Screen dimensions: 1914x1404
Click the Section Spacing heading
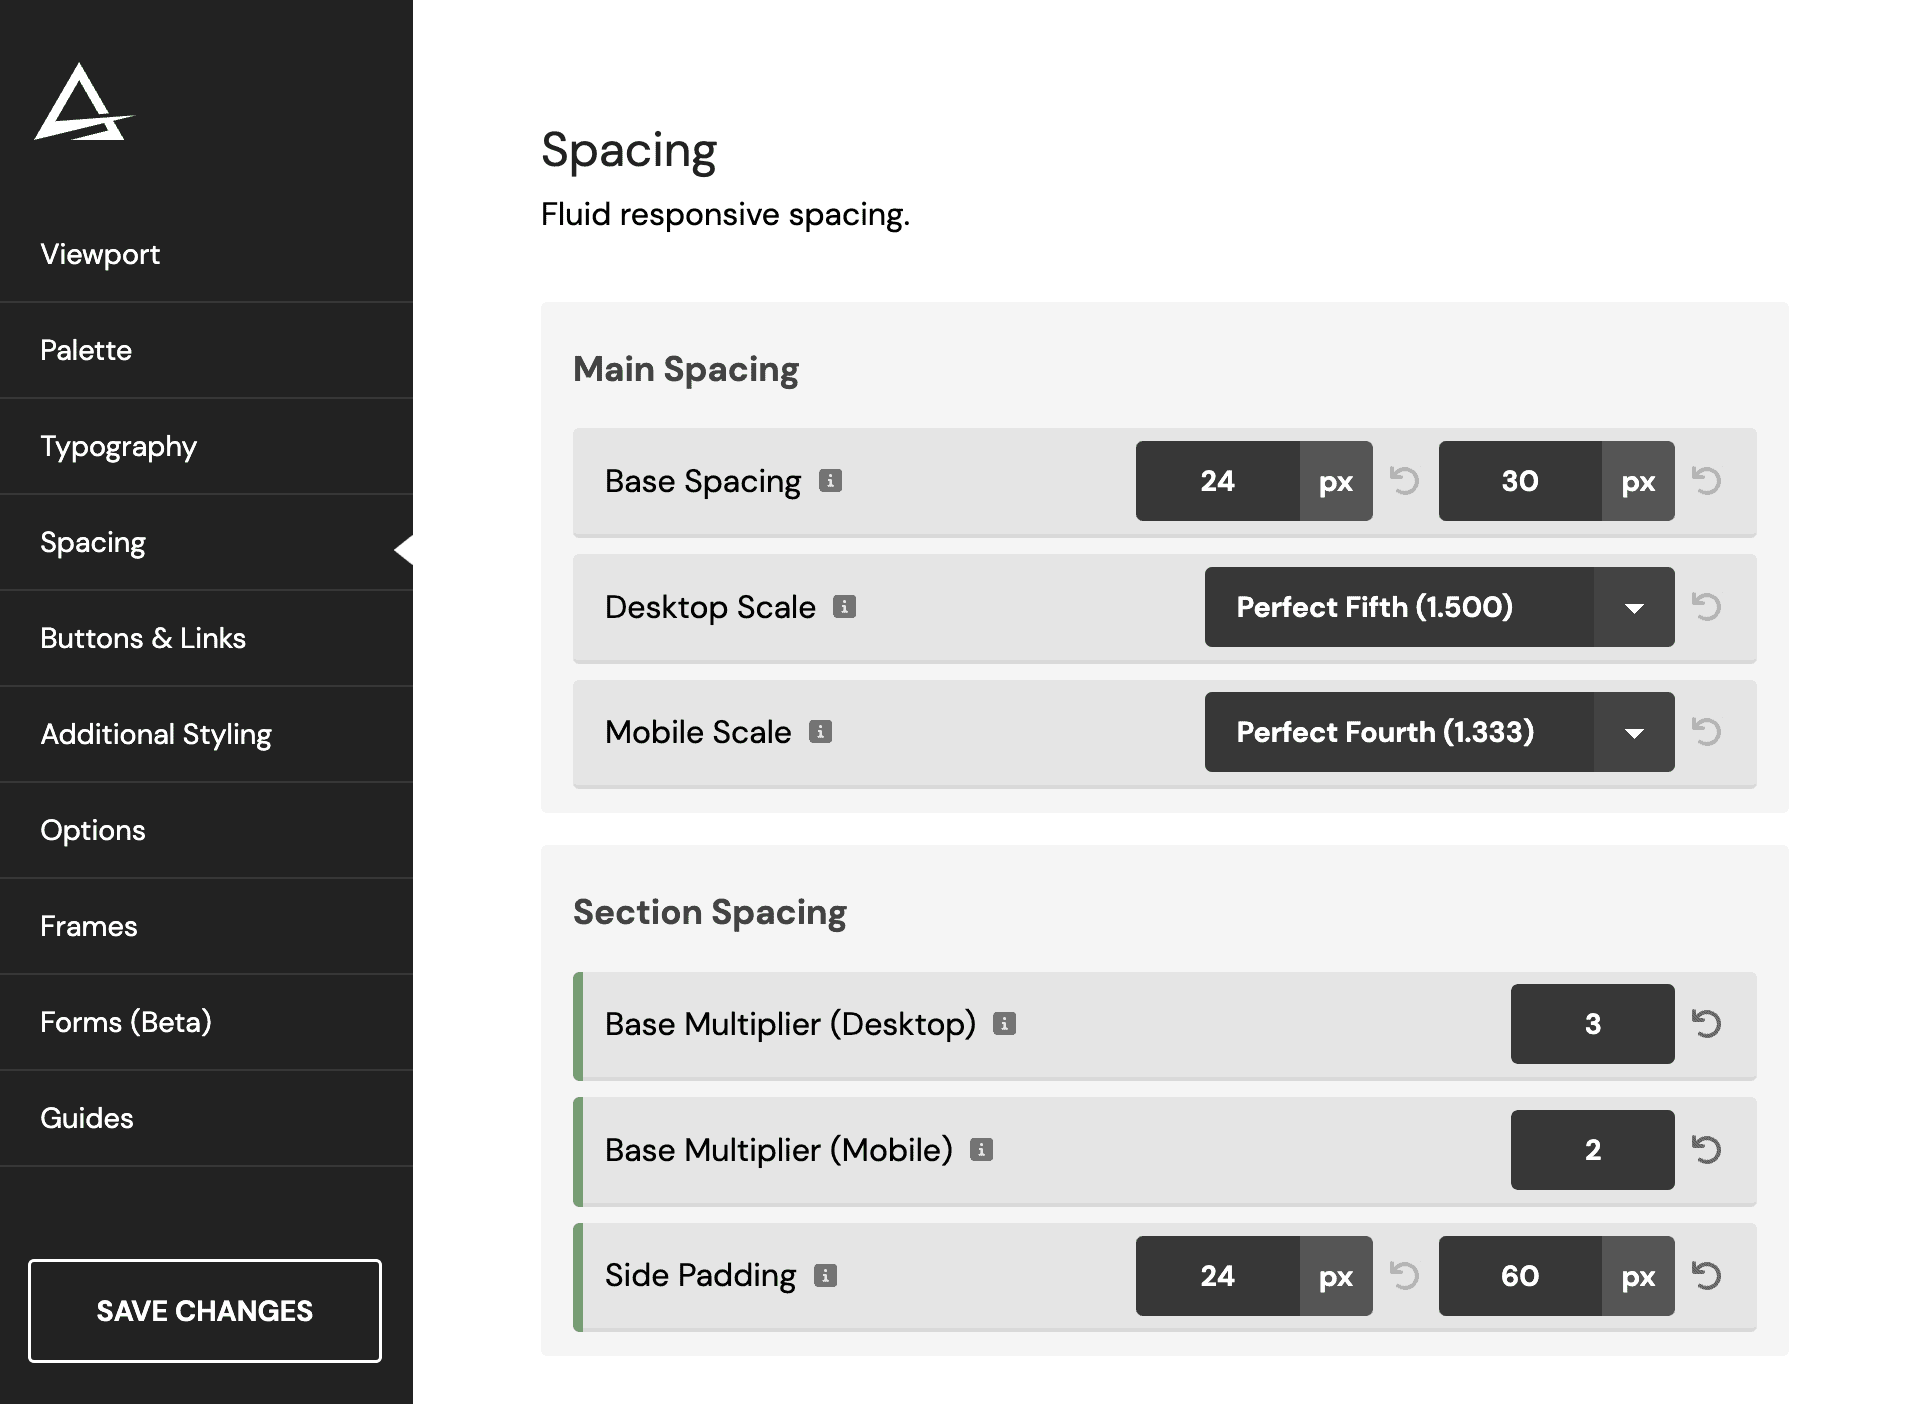710,913
